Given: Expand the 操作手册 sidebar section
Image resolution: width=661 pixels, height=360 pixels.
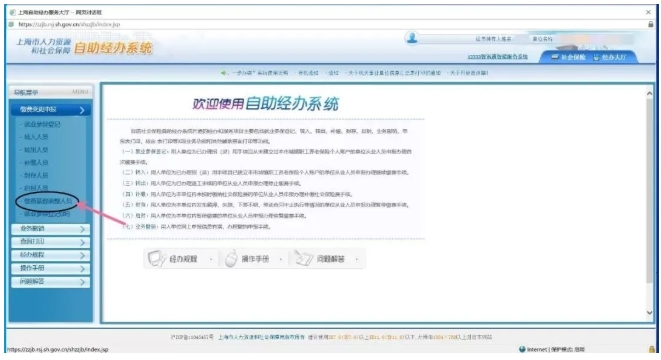Looking at the screenshot, I should tap(50, 268).
